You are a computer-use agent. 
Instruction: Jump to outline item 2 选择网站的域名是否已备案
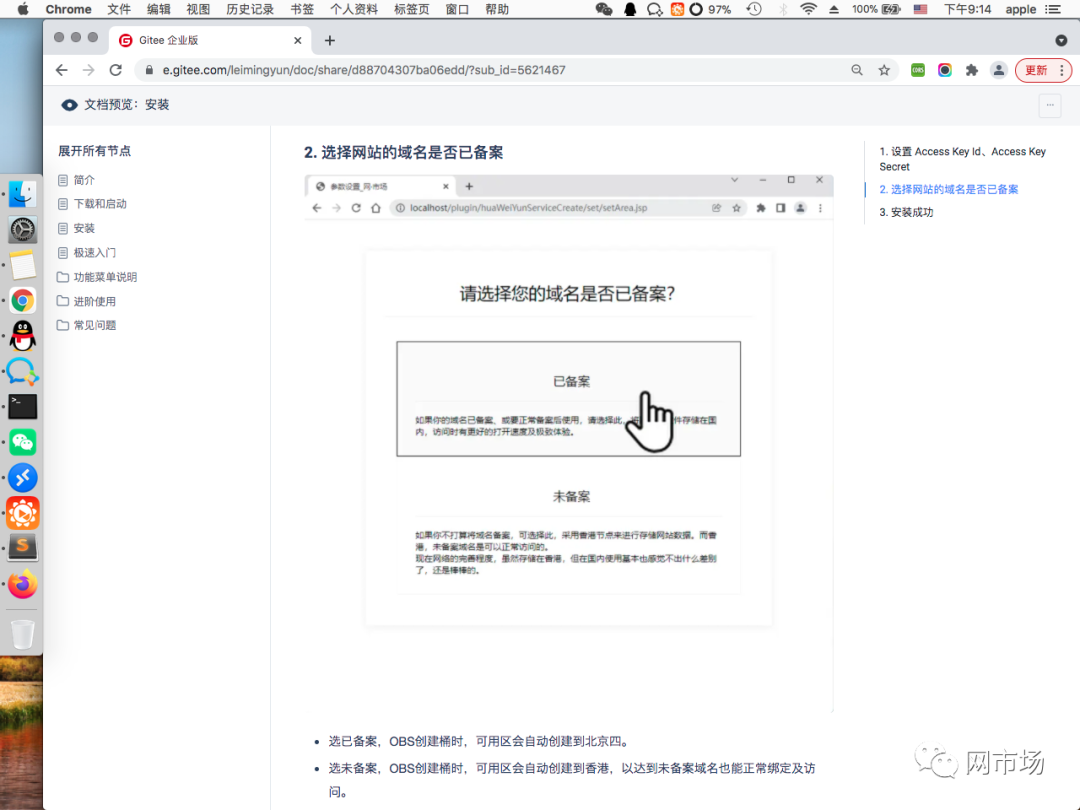click(x=948, y=189)
